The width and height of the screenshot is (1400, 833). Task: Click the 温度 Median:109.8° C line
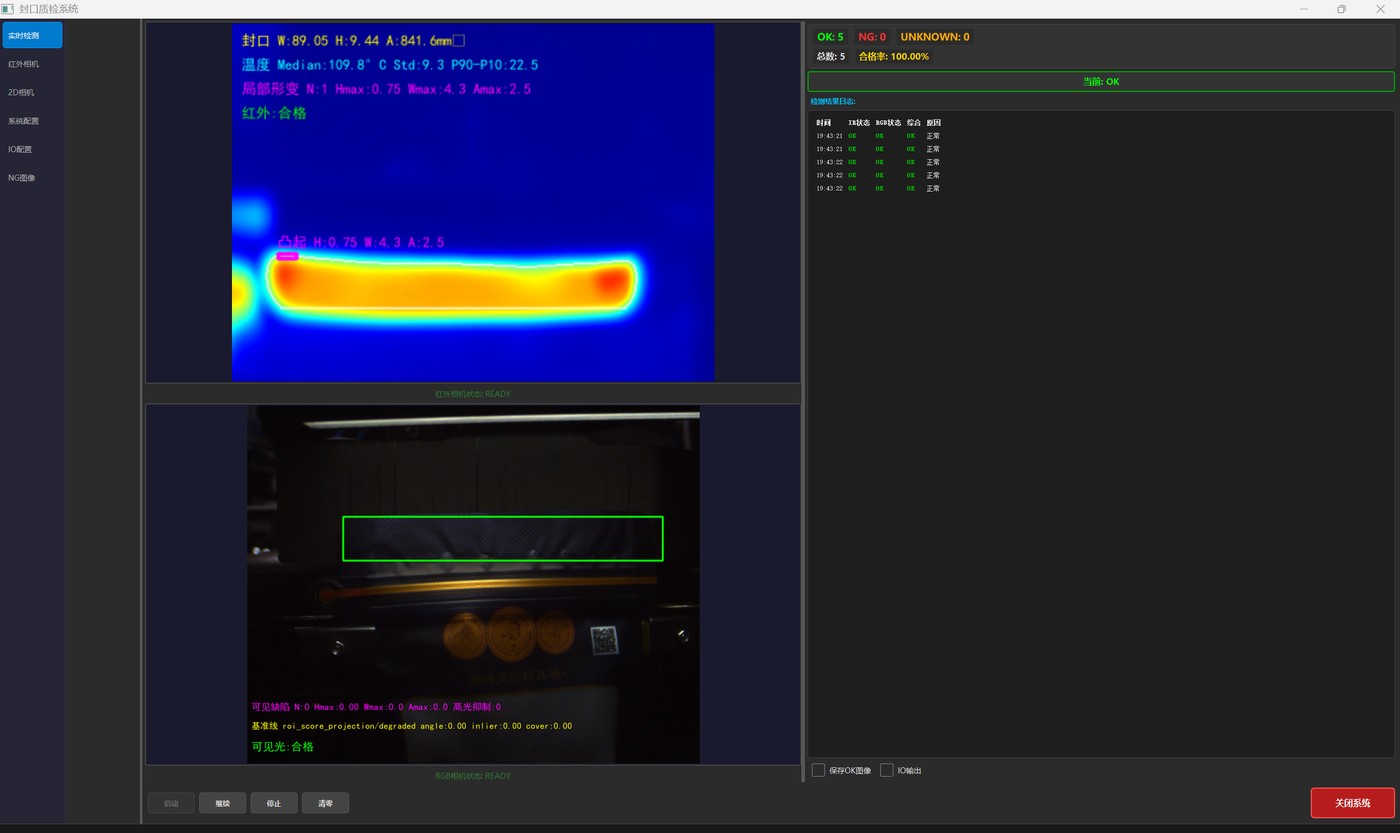(390, 65)
